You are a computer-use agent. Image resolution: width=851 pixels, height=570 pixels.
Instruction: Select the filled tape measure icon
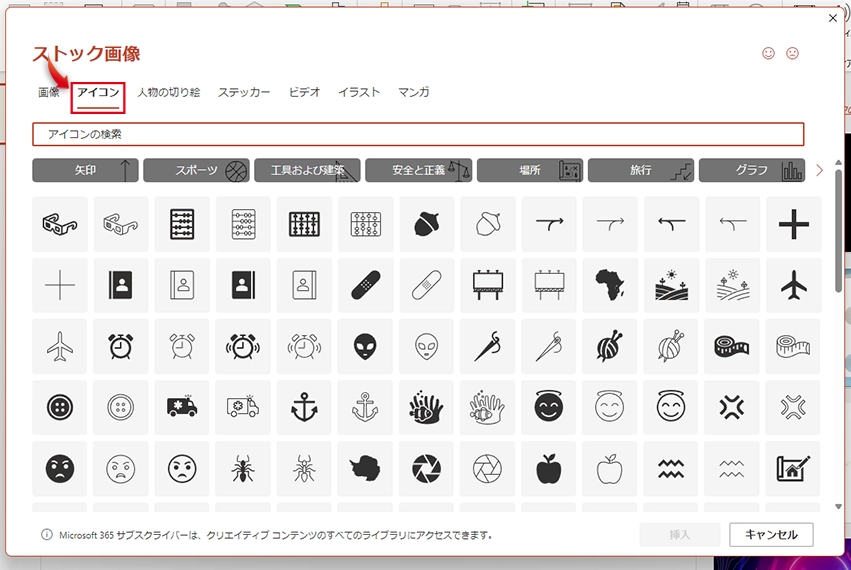(x=732, y=346)
